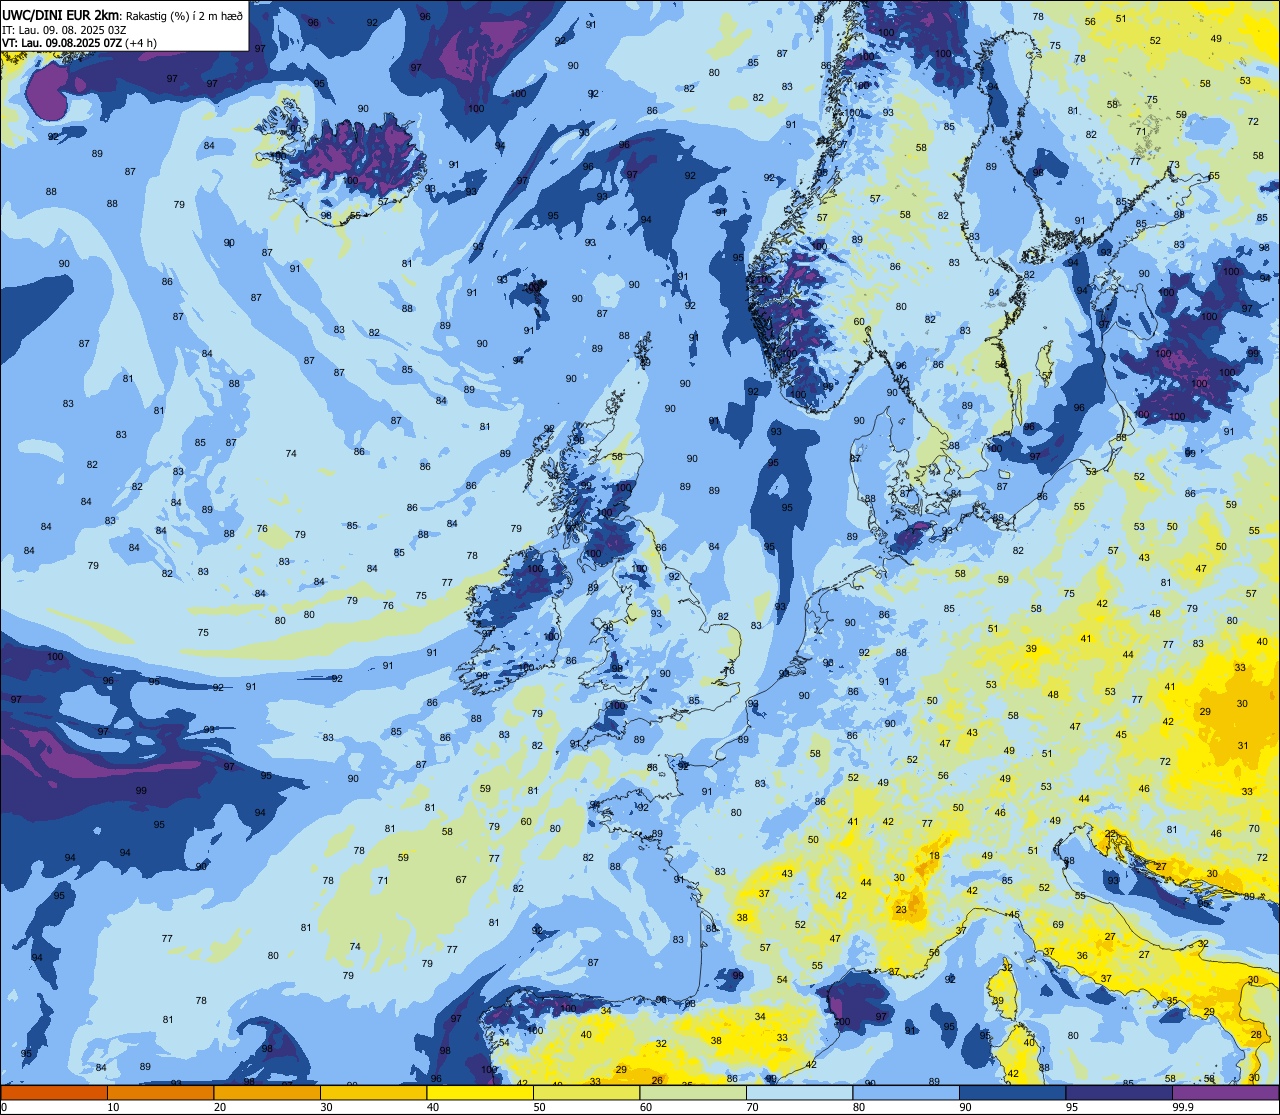Click the legend tick label '99.9'
1280x1115 pixels.
click(1184, 1107)
